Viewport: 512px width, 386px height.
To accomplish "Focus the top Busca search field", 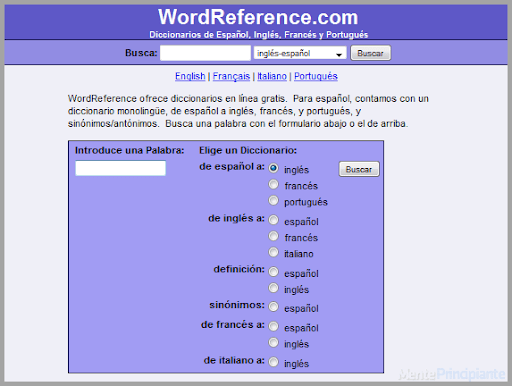I will (x=205, y=53).
